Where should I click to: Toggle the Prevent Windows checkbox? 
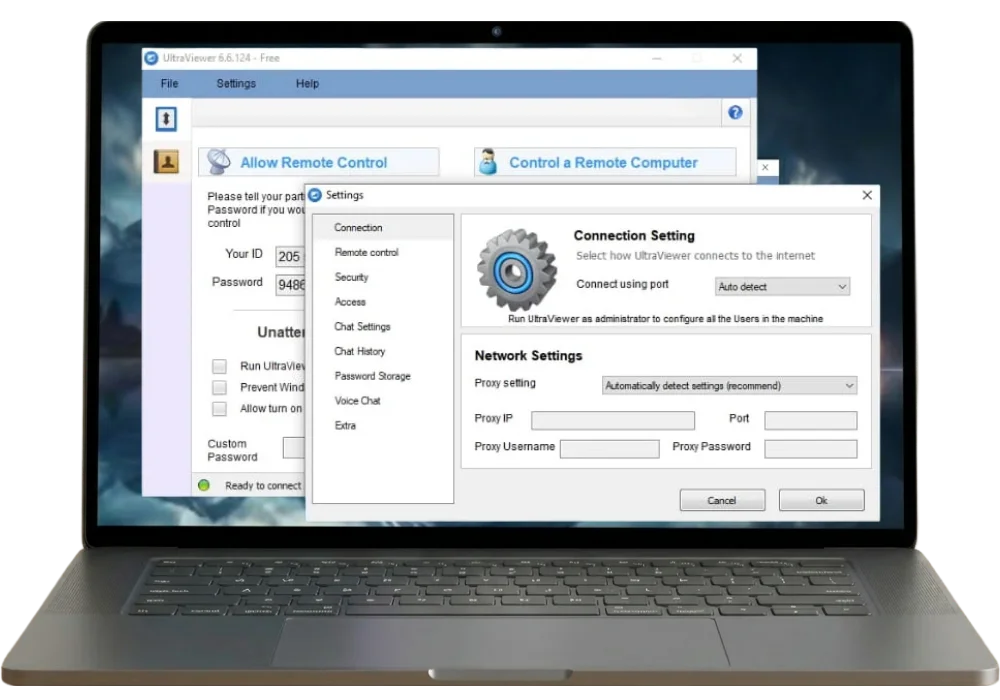coord(219,388)
